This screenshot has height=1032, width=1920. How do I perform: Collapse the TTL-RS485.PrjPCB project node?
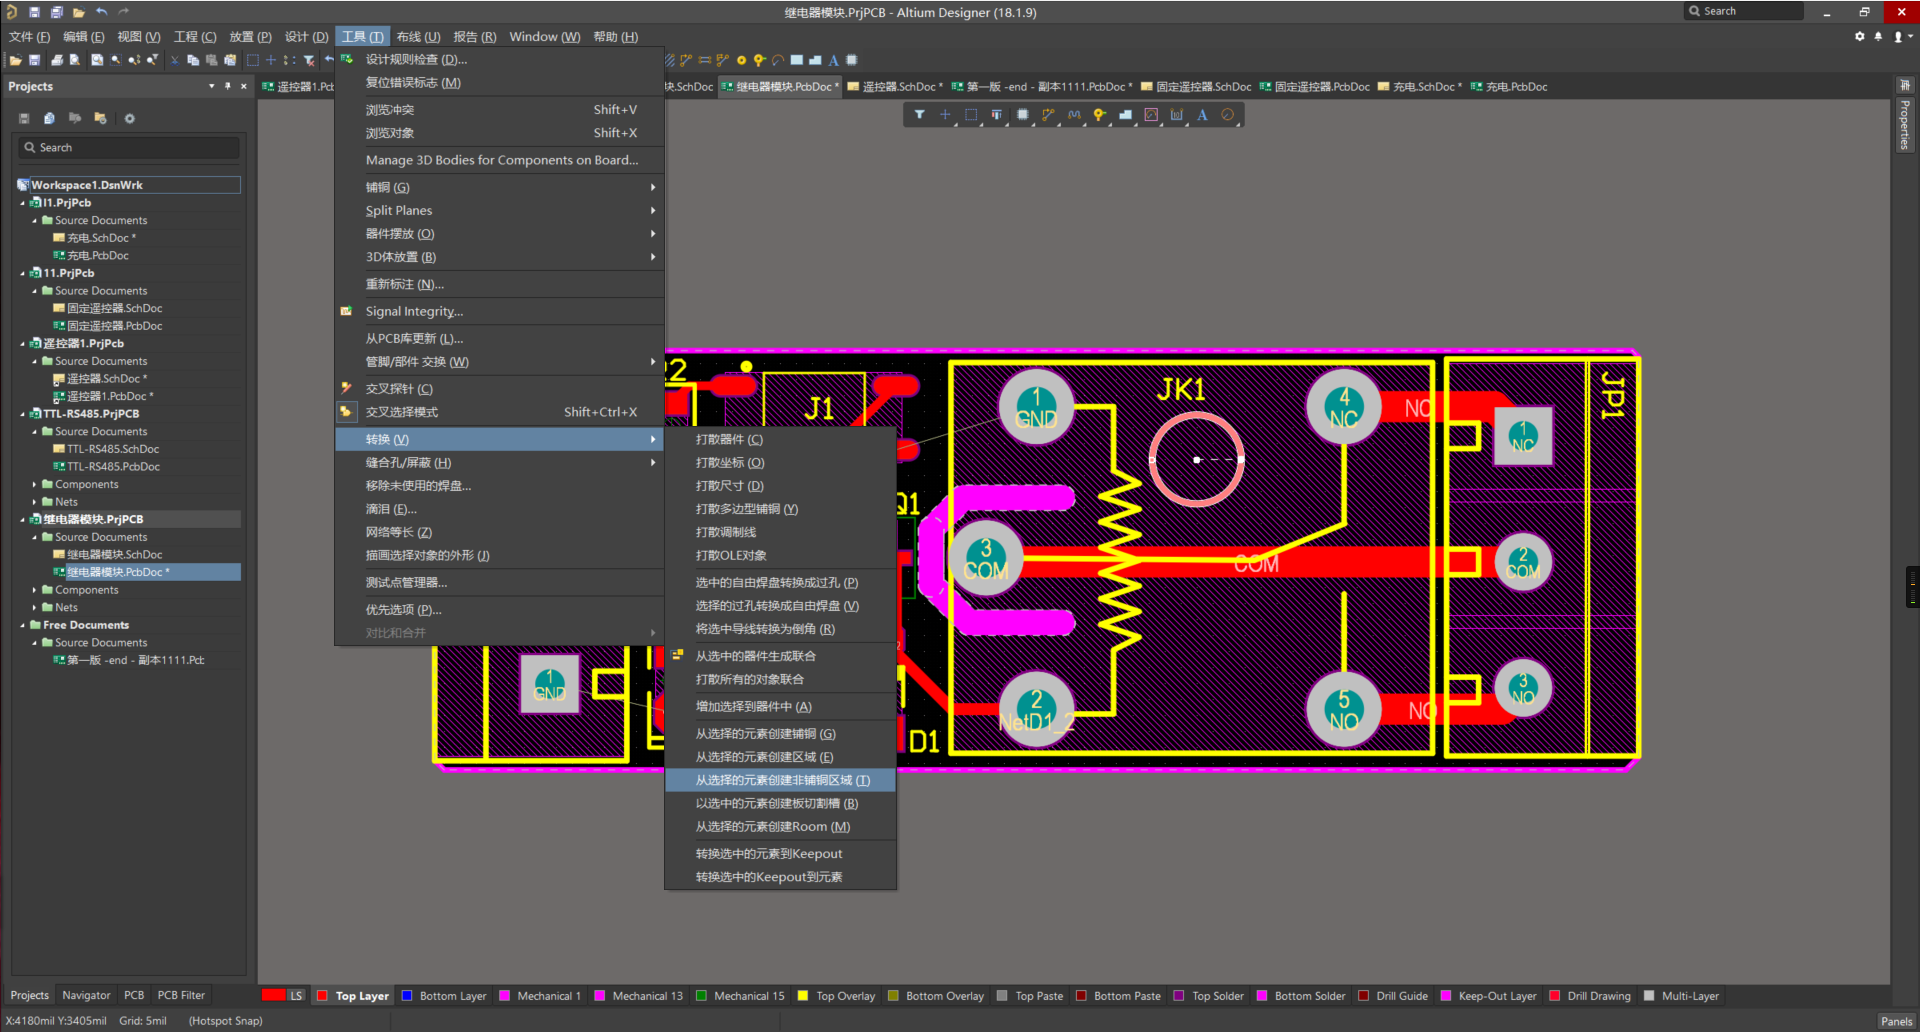coord(23,414)
